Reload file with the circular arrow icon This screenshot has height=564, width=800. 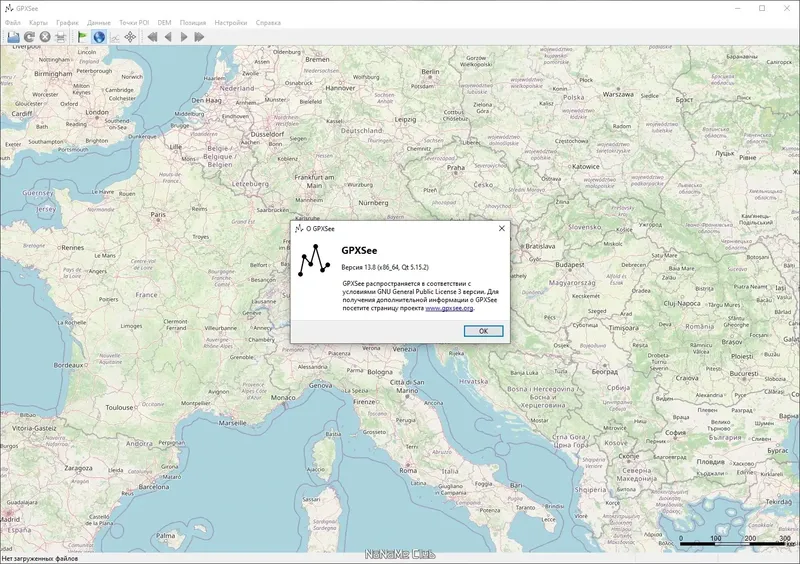pos(29,37)
